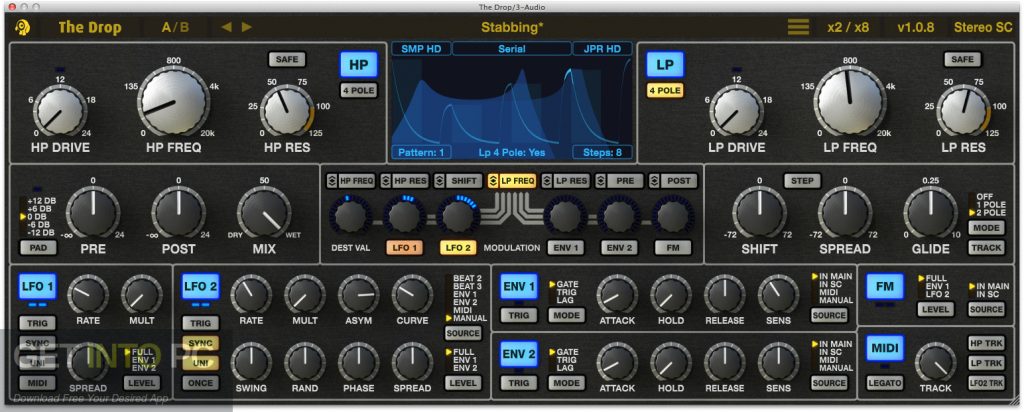Click the TRACK button under MODE
Viewport: 1024px width, 412px height.
coord(986,247)
